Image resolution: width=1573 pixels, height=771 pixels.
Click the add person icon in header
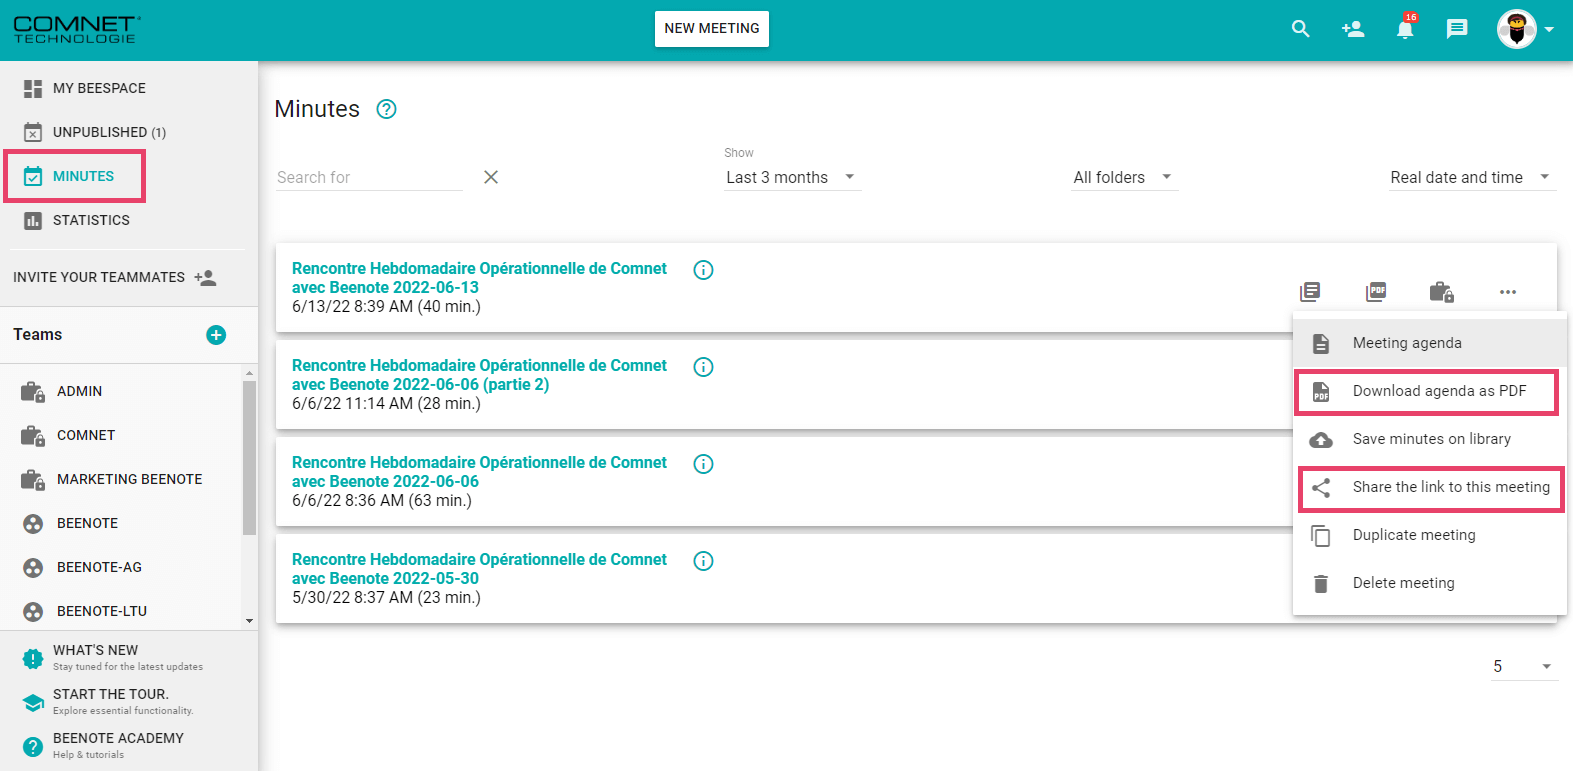click(1353, 29)
